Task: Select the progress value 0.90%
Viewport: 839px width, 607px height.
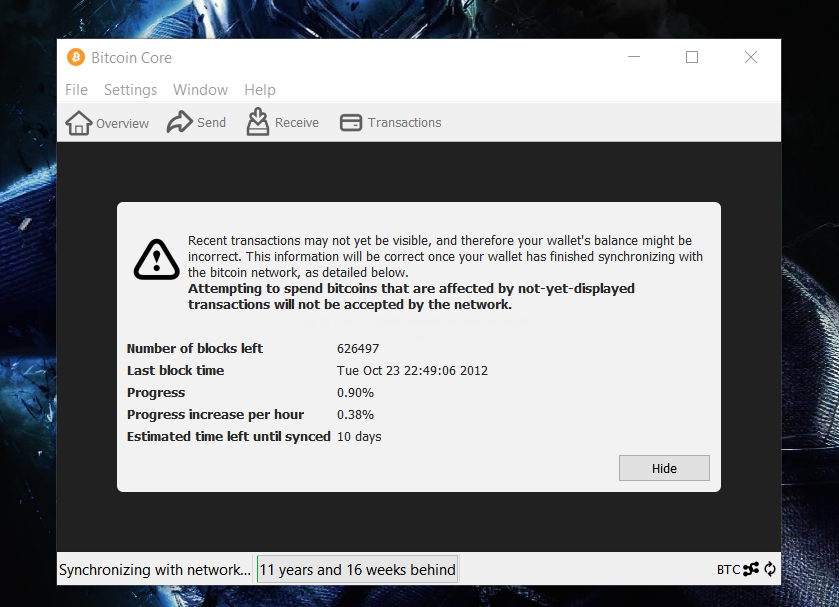Action: pos(355,392)
